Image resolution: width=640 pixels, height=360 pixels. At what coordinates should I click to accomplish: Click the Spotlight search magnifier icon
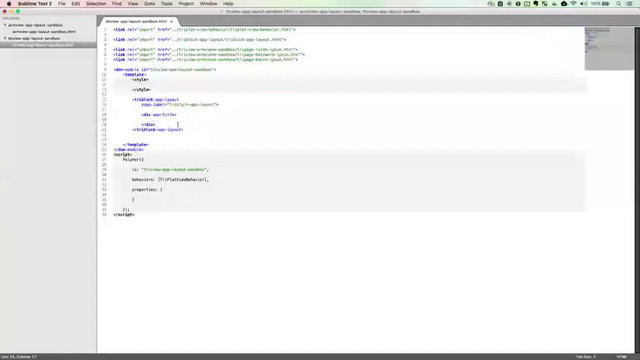tap(619, 4)
